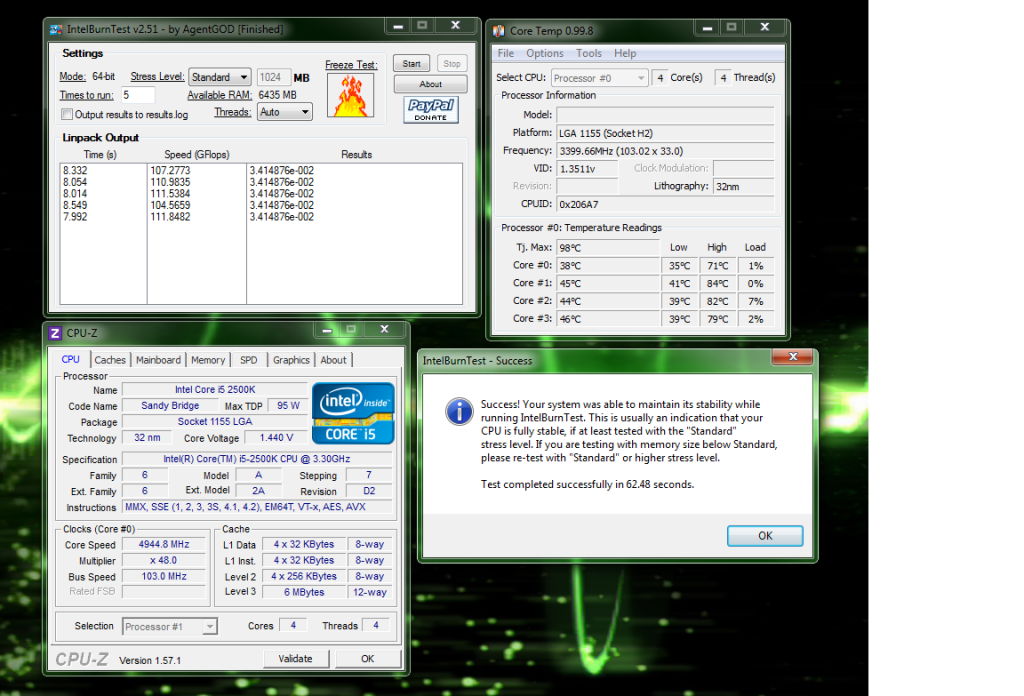Click the PayPal Donate image button
The width and height of the screenshot is (1024, 696).
pos(431,110)
